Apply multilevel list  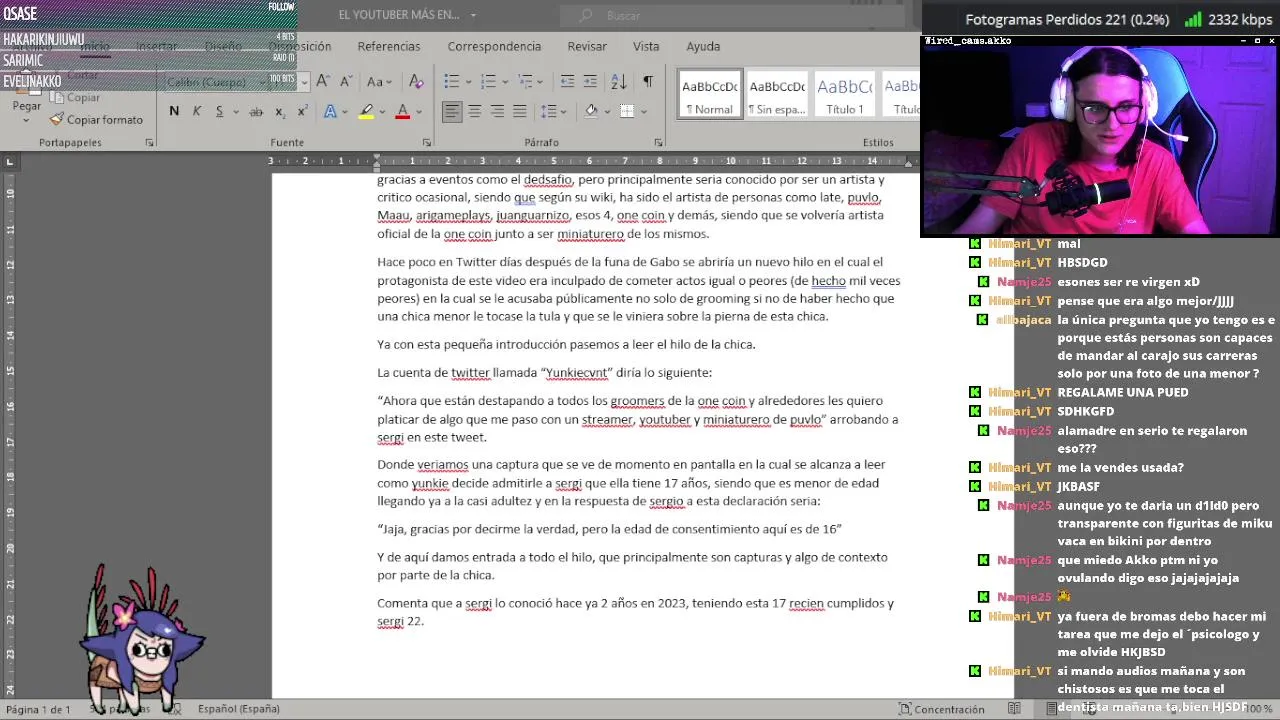click(523, 82)
